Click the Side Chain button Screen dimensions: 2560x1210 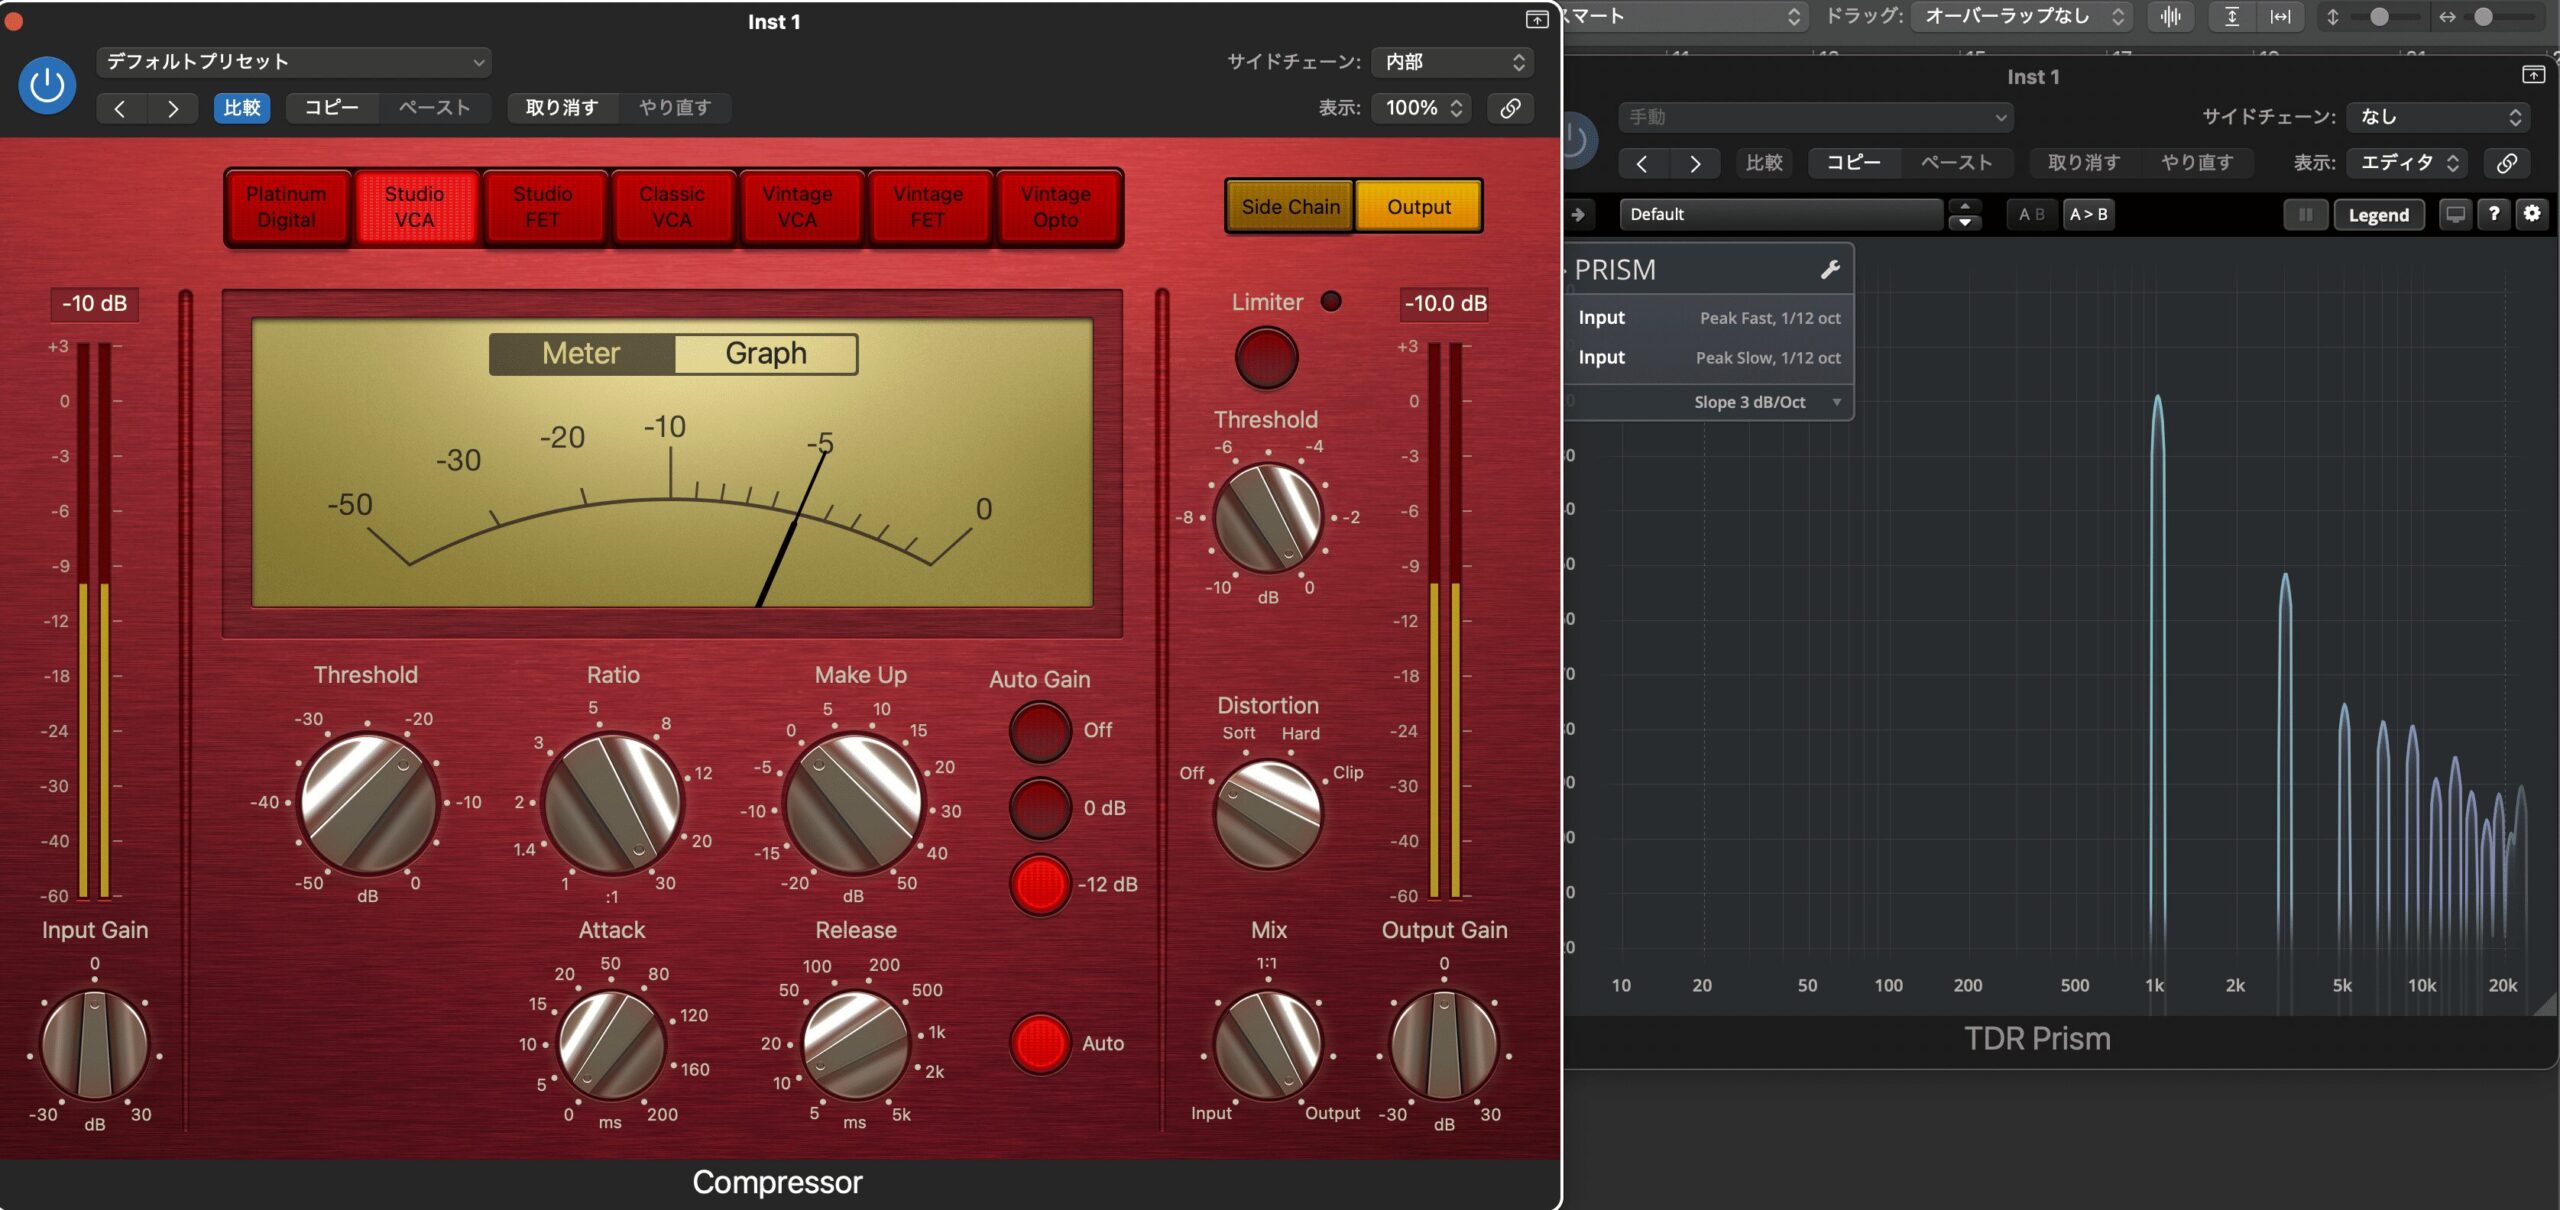point(1290,207)
